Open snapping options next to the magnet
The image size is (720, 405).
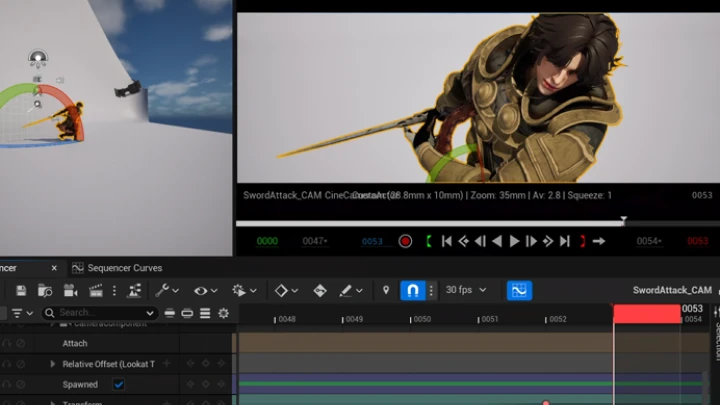pos(431,290)
